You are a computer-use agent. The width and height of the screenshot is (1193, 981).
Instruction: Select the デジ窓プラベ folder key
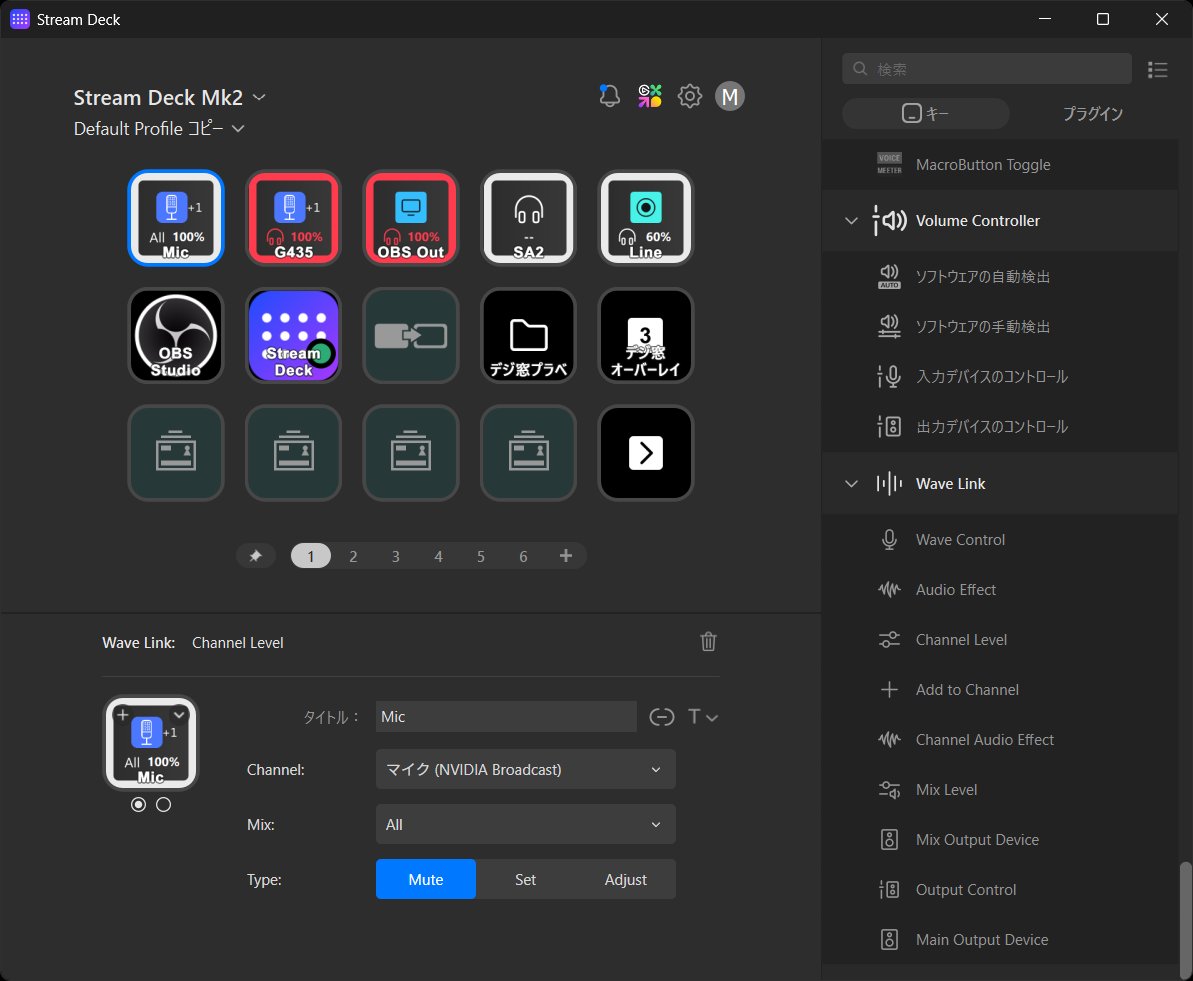(x=529, y=335)
